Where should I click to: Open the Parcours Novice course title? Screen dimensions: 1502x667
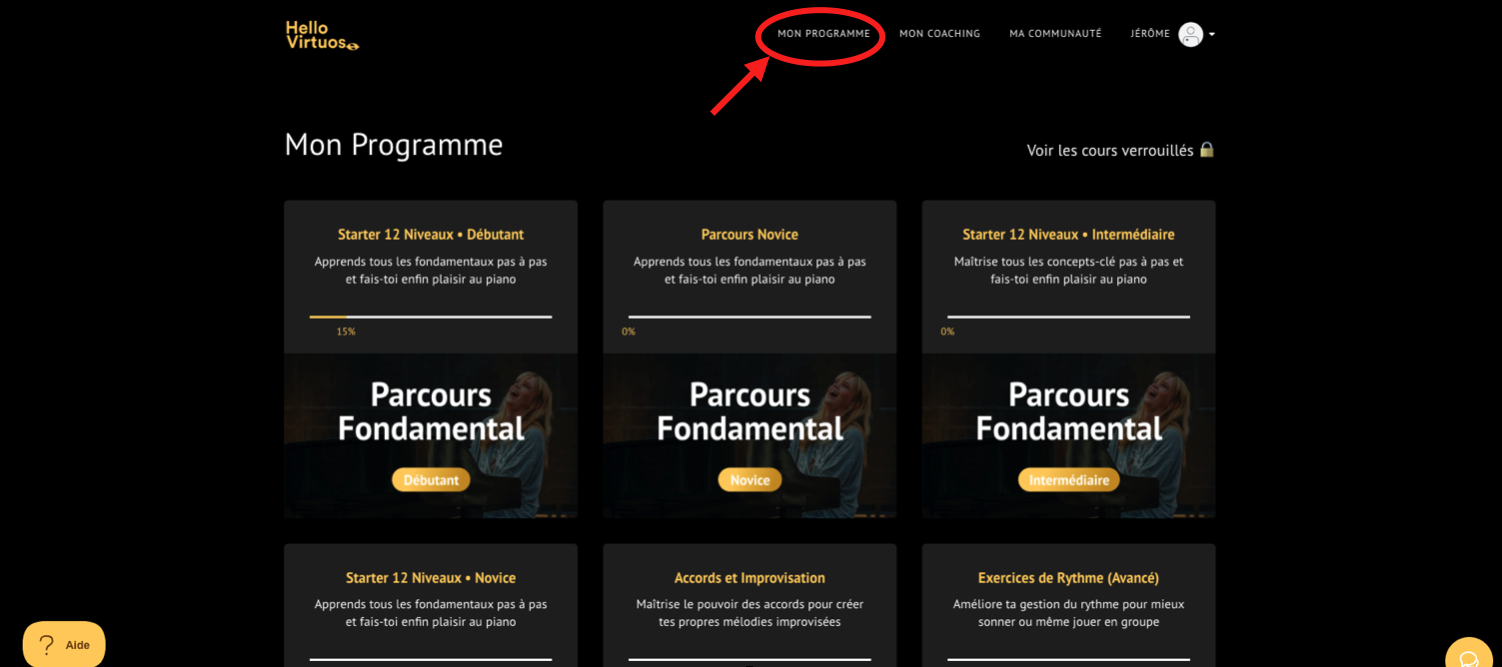click(750, 234)
